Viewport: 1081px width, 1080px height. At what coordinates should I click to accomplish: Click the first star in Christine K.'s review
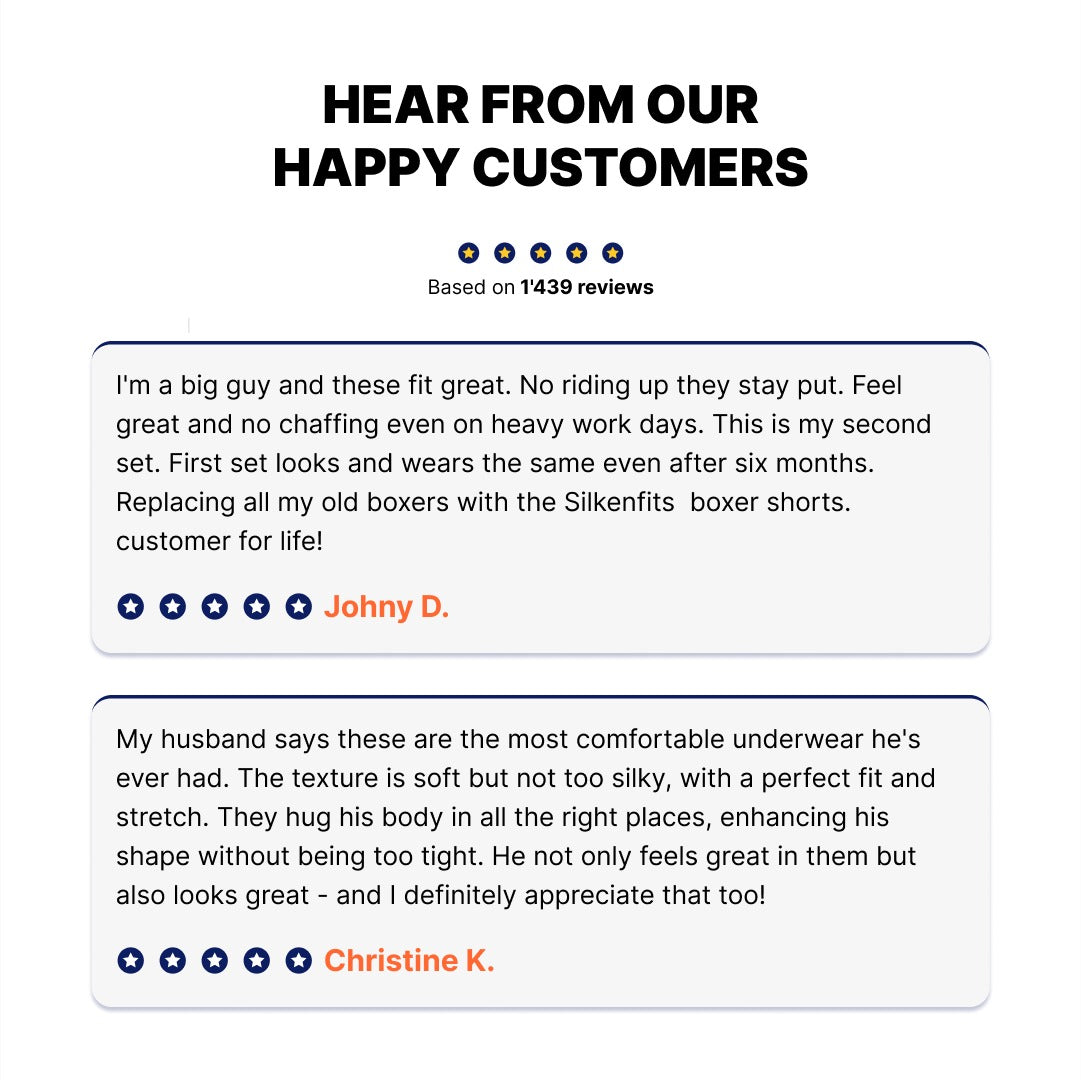[131, 961]
